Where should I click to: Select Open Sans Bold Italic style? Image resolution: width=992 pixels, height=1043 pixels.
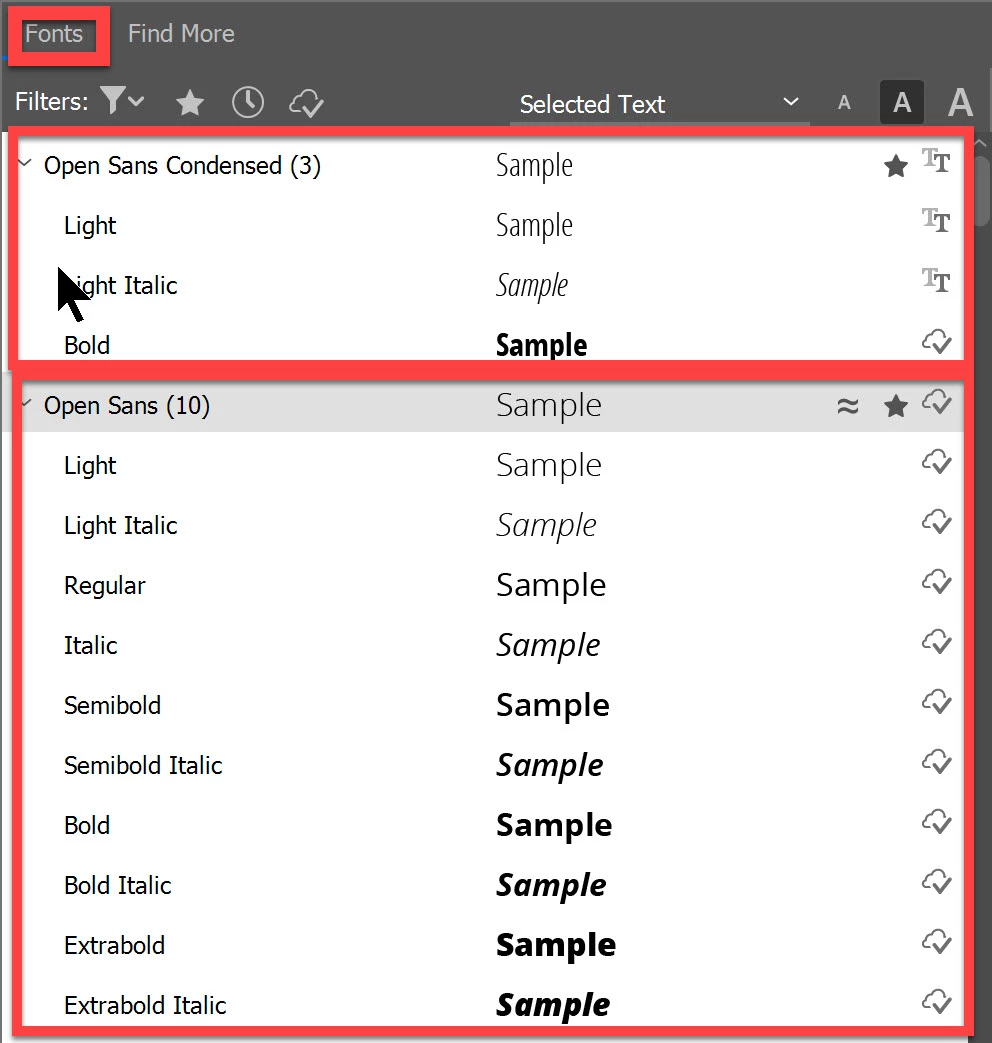[x=118, y=885]
